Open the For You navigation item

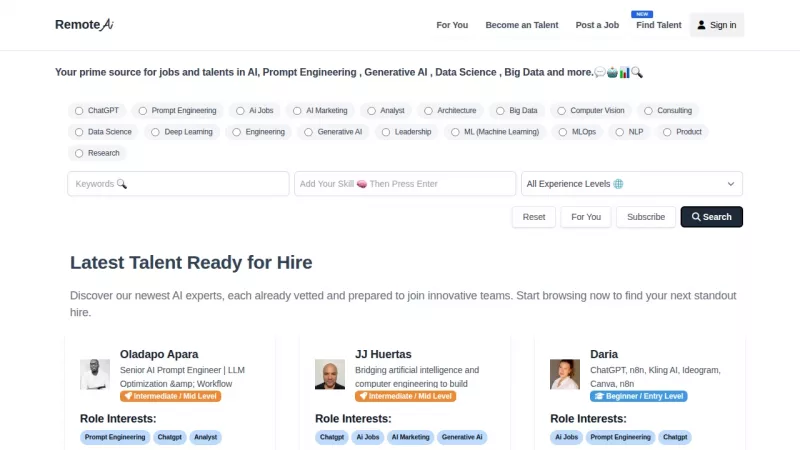pyautogui.click(x=452, y=25)
